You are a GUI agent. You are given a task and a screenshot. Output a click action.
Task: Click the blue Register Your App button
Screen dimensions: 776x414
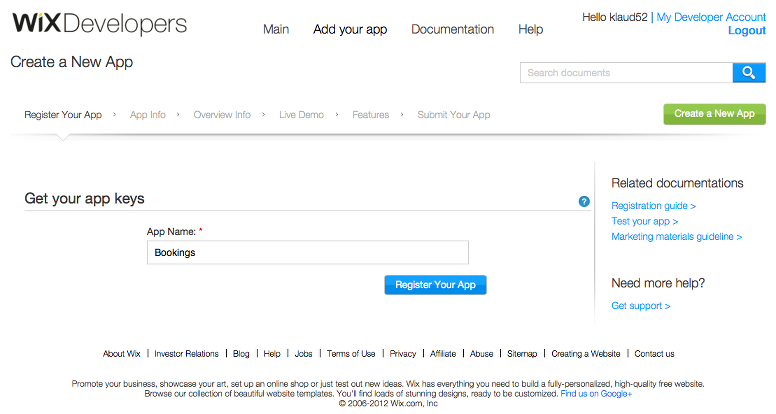click(x=436, y=285)
